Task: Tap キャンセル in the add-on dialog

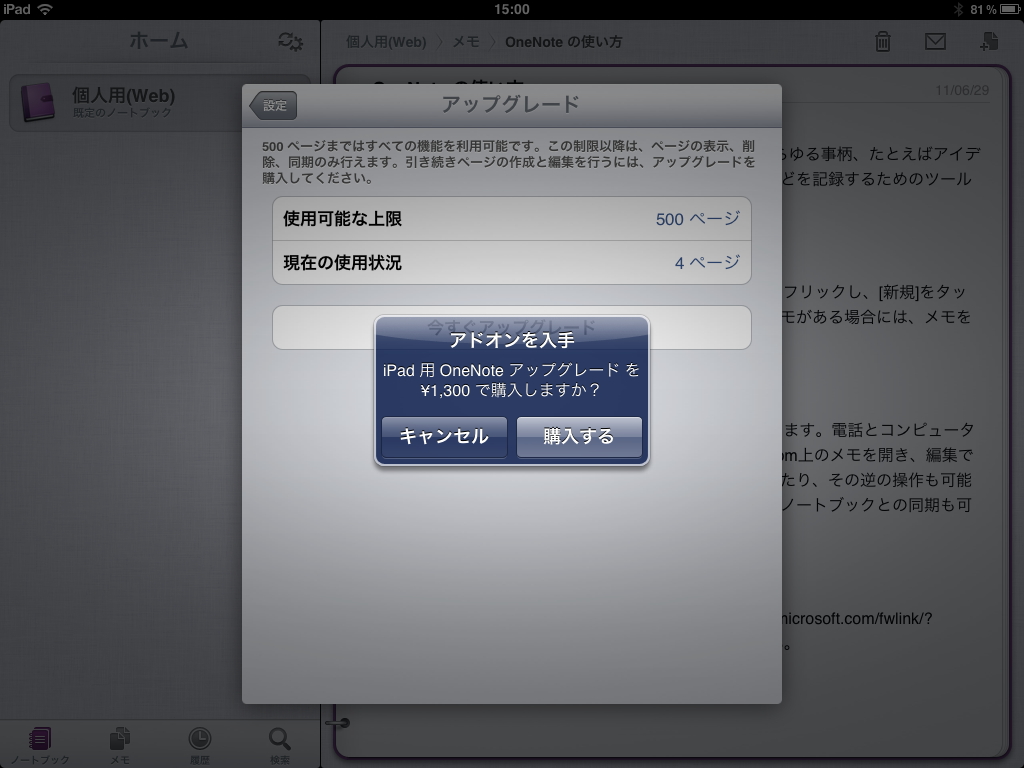Action: tap(444, 436)
